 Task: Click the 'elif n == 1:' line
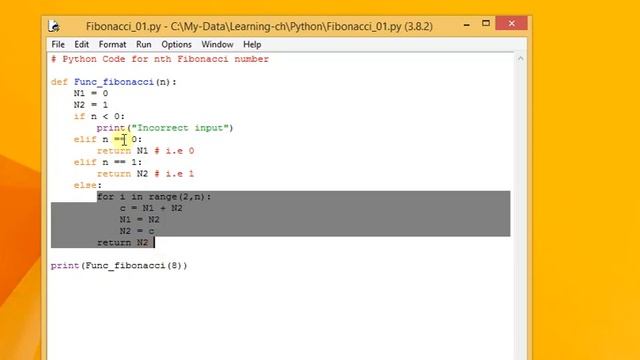click(108, 162)
